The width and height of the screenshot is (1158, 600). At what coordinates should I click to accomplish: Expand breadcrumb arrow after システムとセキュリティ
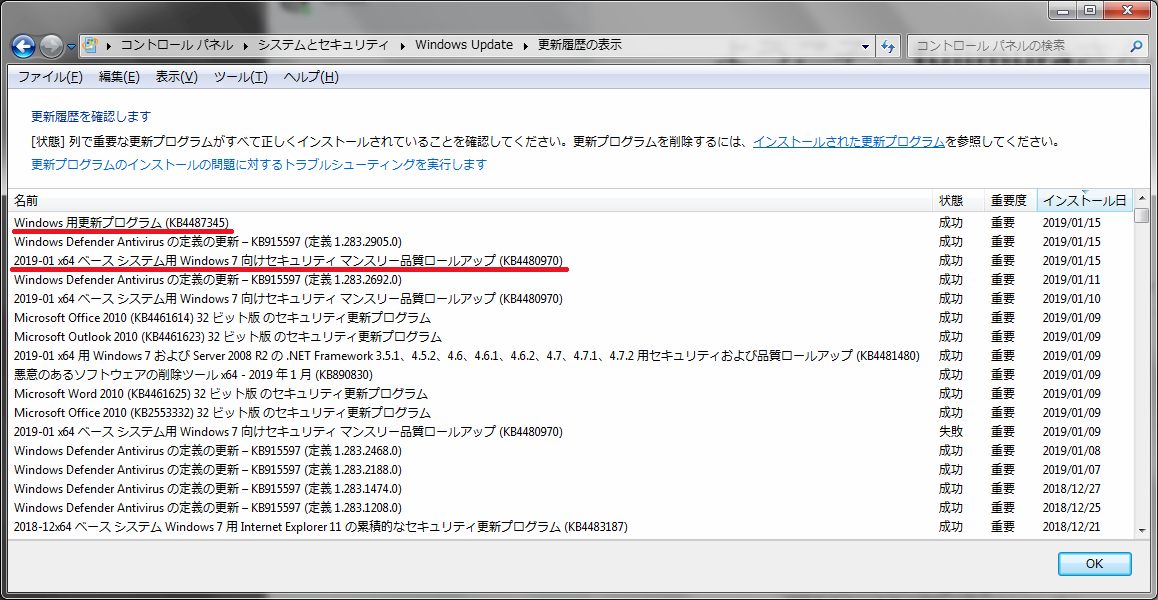click(404, 45)
